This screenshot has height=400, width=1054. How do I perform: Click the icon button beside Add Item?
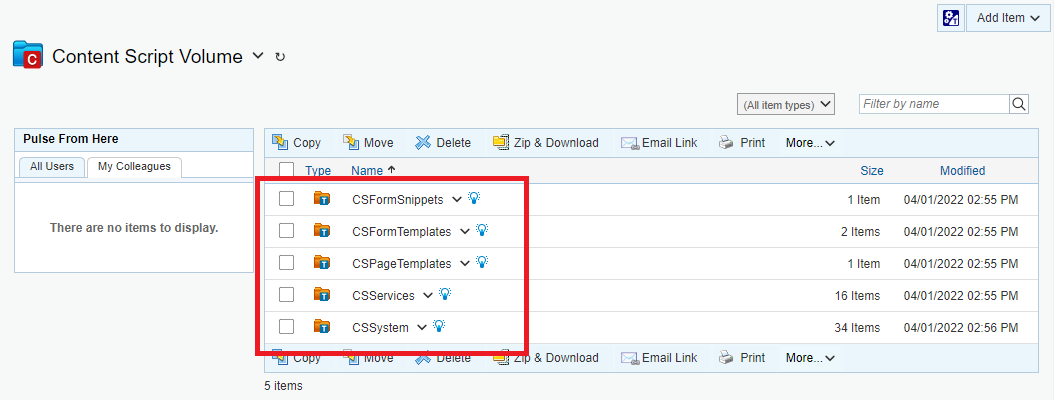pyautogui.click(x=950, y=18)
